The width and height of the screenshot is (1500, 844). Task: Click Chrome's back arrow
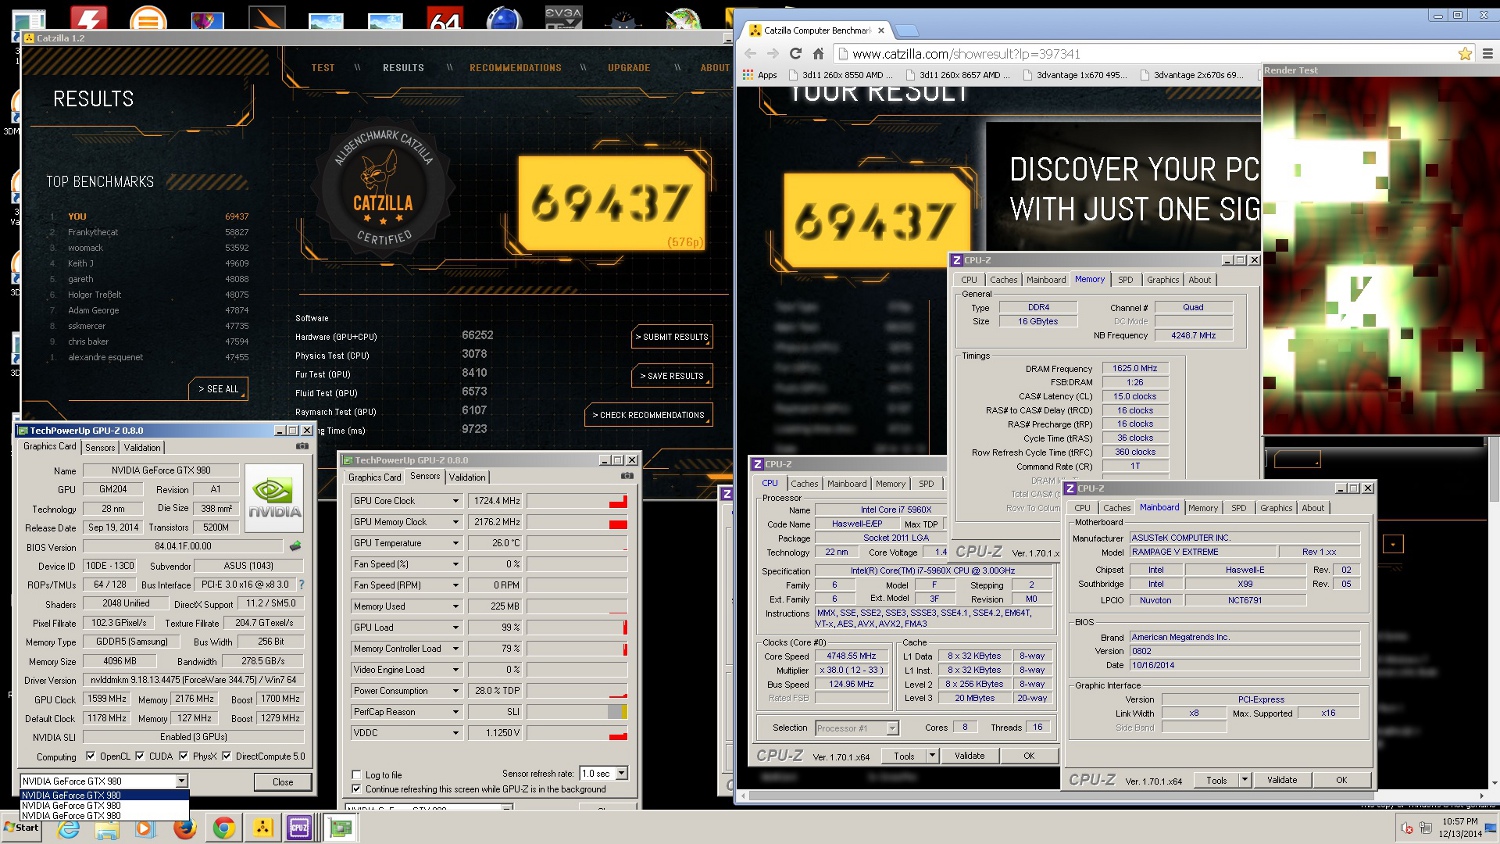[x=750, y=54]
